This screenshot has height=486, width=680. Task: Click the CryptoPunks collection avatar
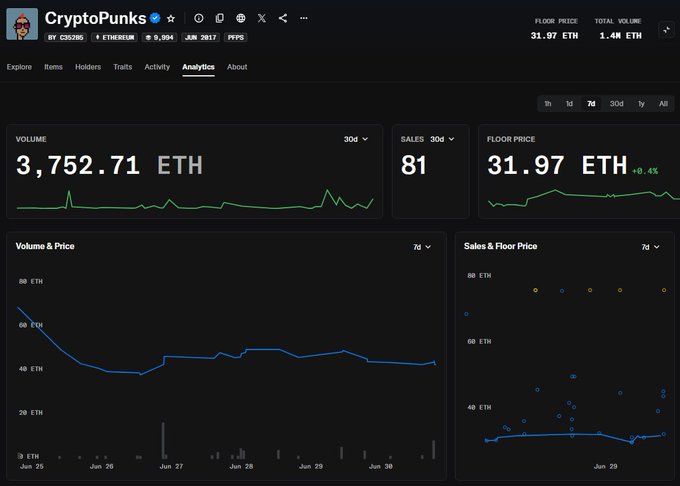(x=22, y=24)
